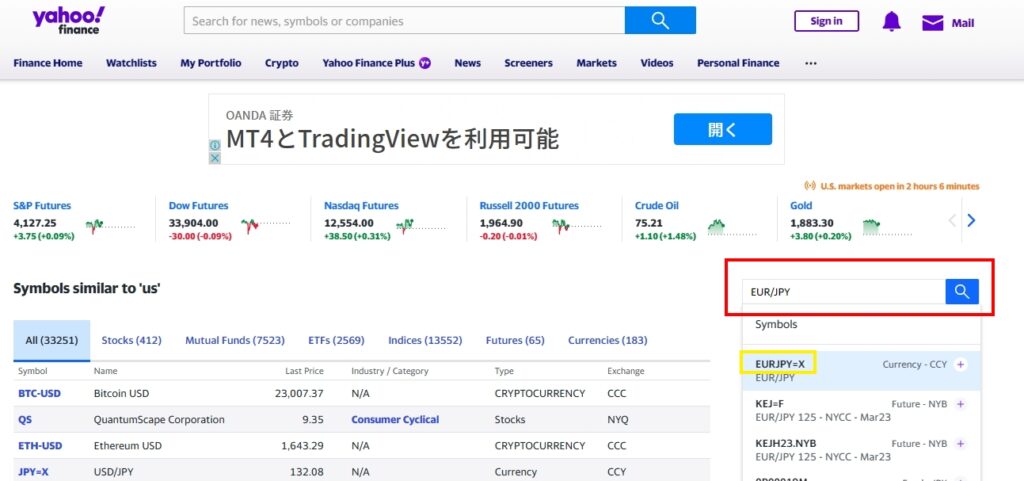1024x481 pixels.
Task: Open ETH-USD symbol link
Action: coord(40,446)
